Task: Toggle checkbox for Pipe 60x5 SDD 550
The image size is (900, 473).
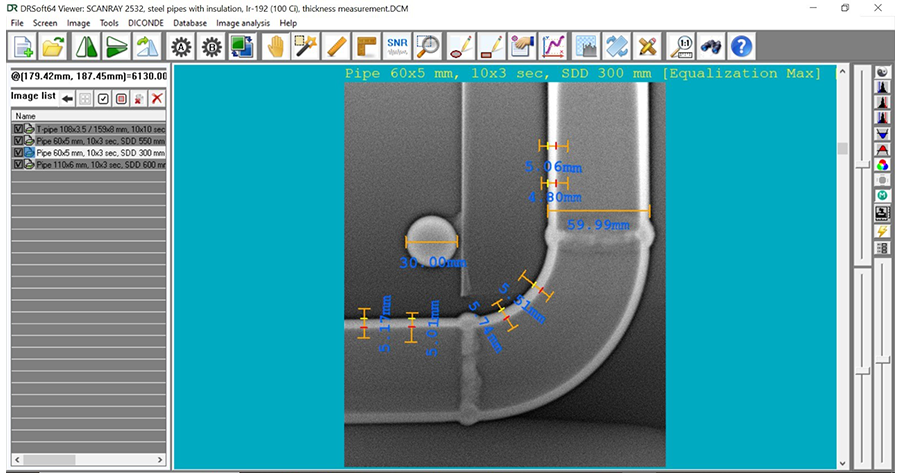Action: tap(17, 141)
